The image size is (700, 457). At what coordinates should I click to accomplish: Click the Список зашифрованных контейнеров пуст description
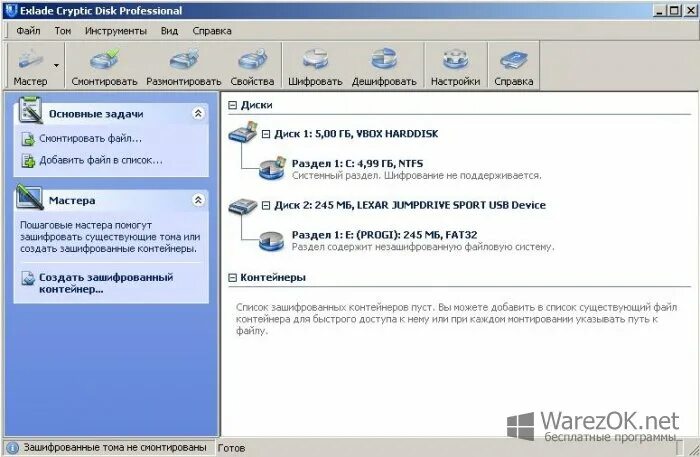click(456, 319)
